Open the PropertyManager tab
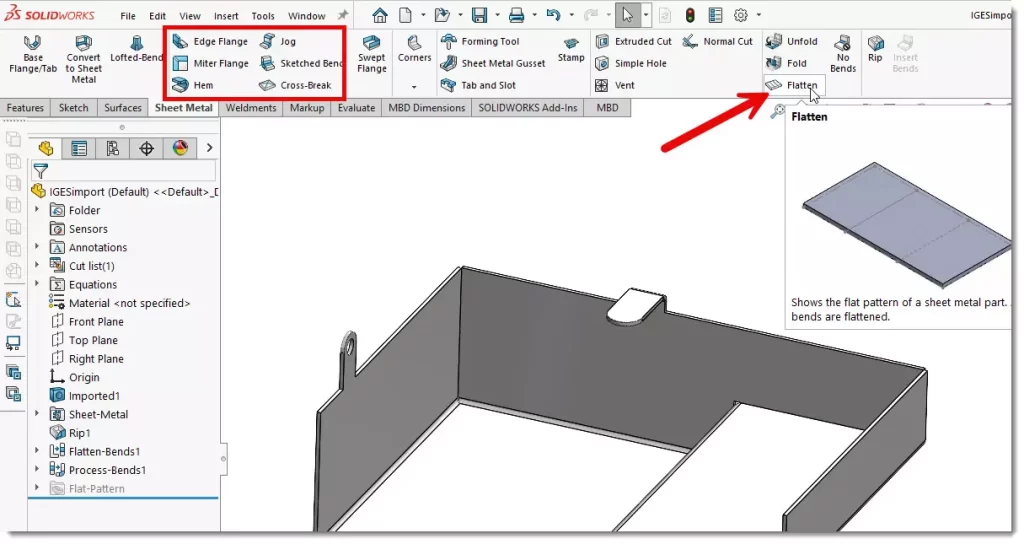Screen dimensions: 1024x544 79,148
